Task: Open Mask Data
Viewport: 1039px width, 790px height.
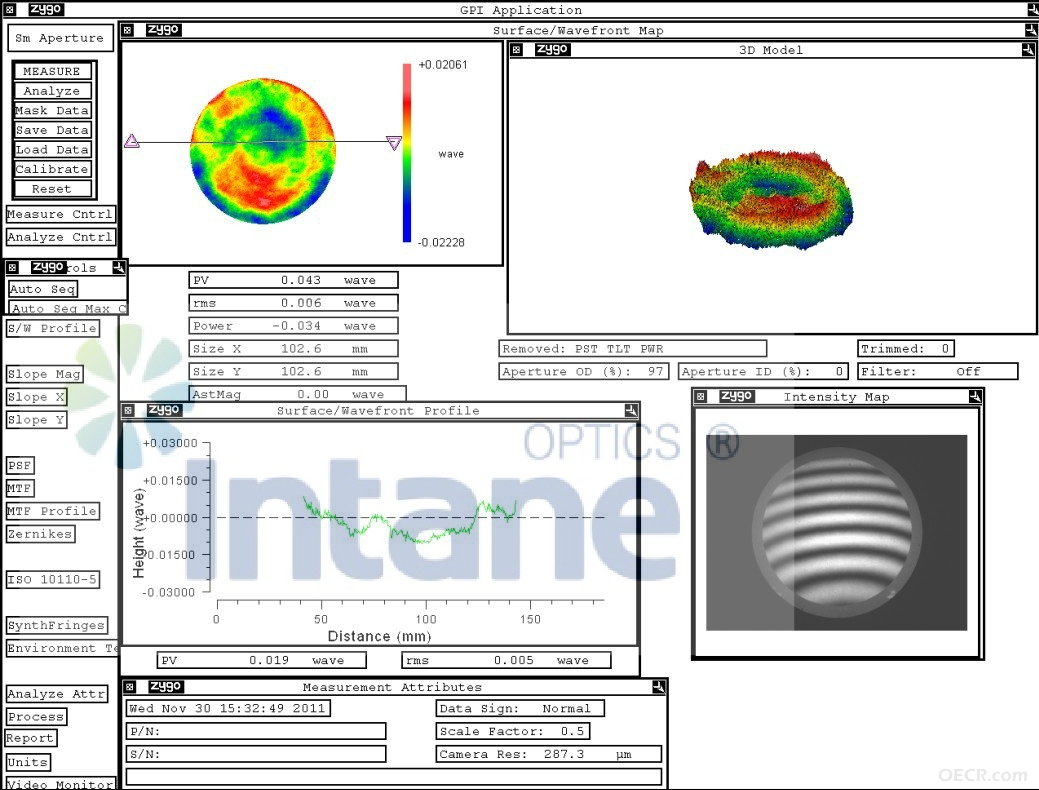Action: click(x=52, y=111)
